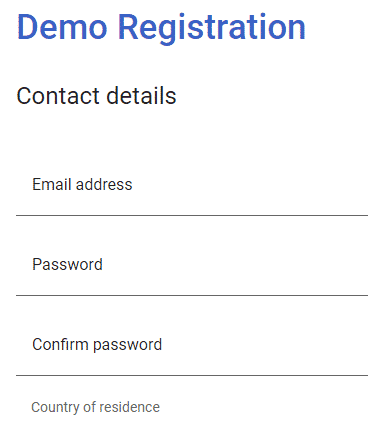Click the Confirm password label text

click(x=97, y=345)
